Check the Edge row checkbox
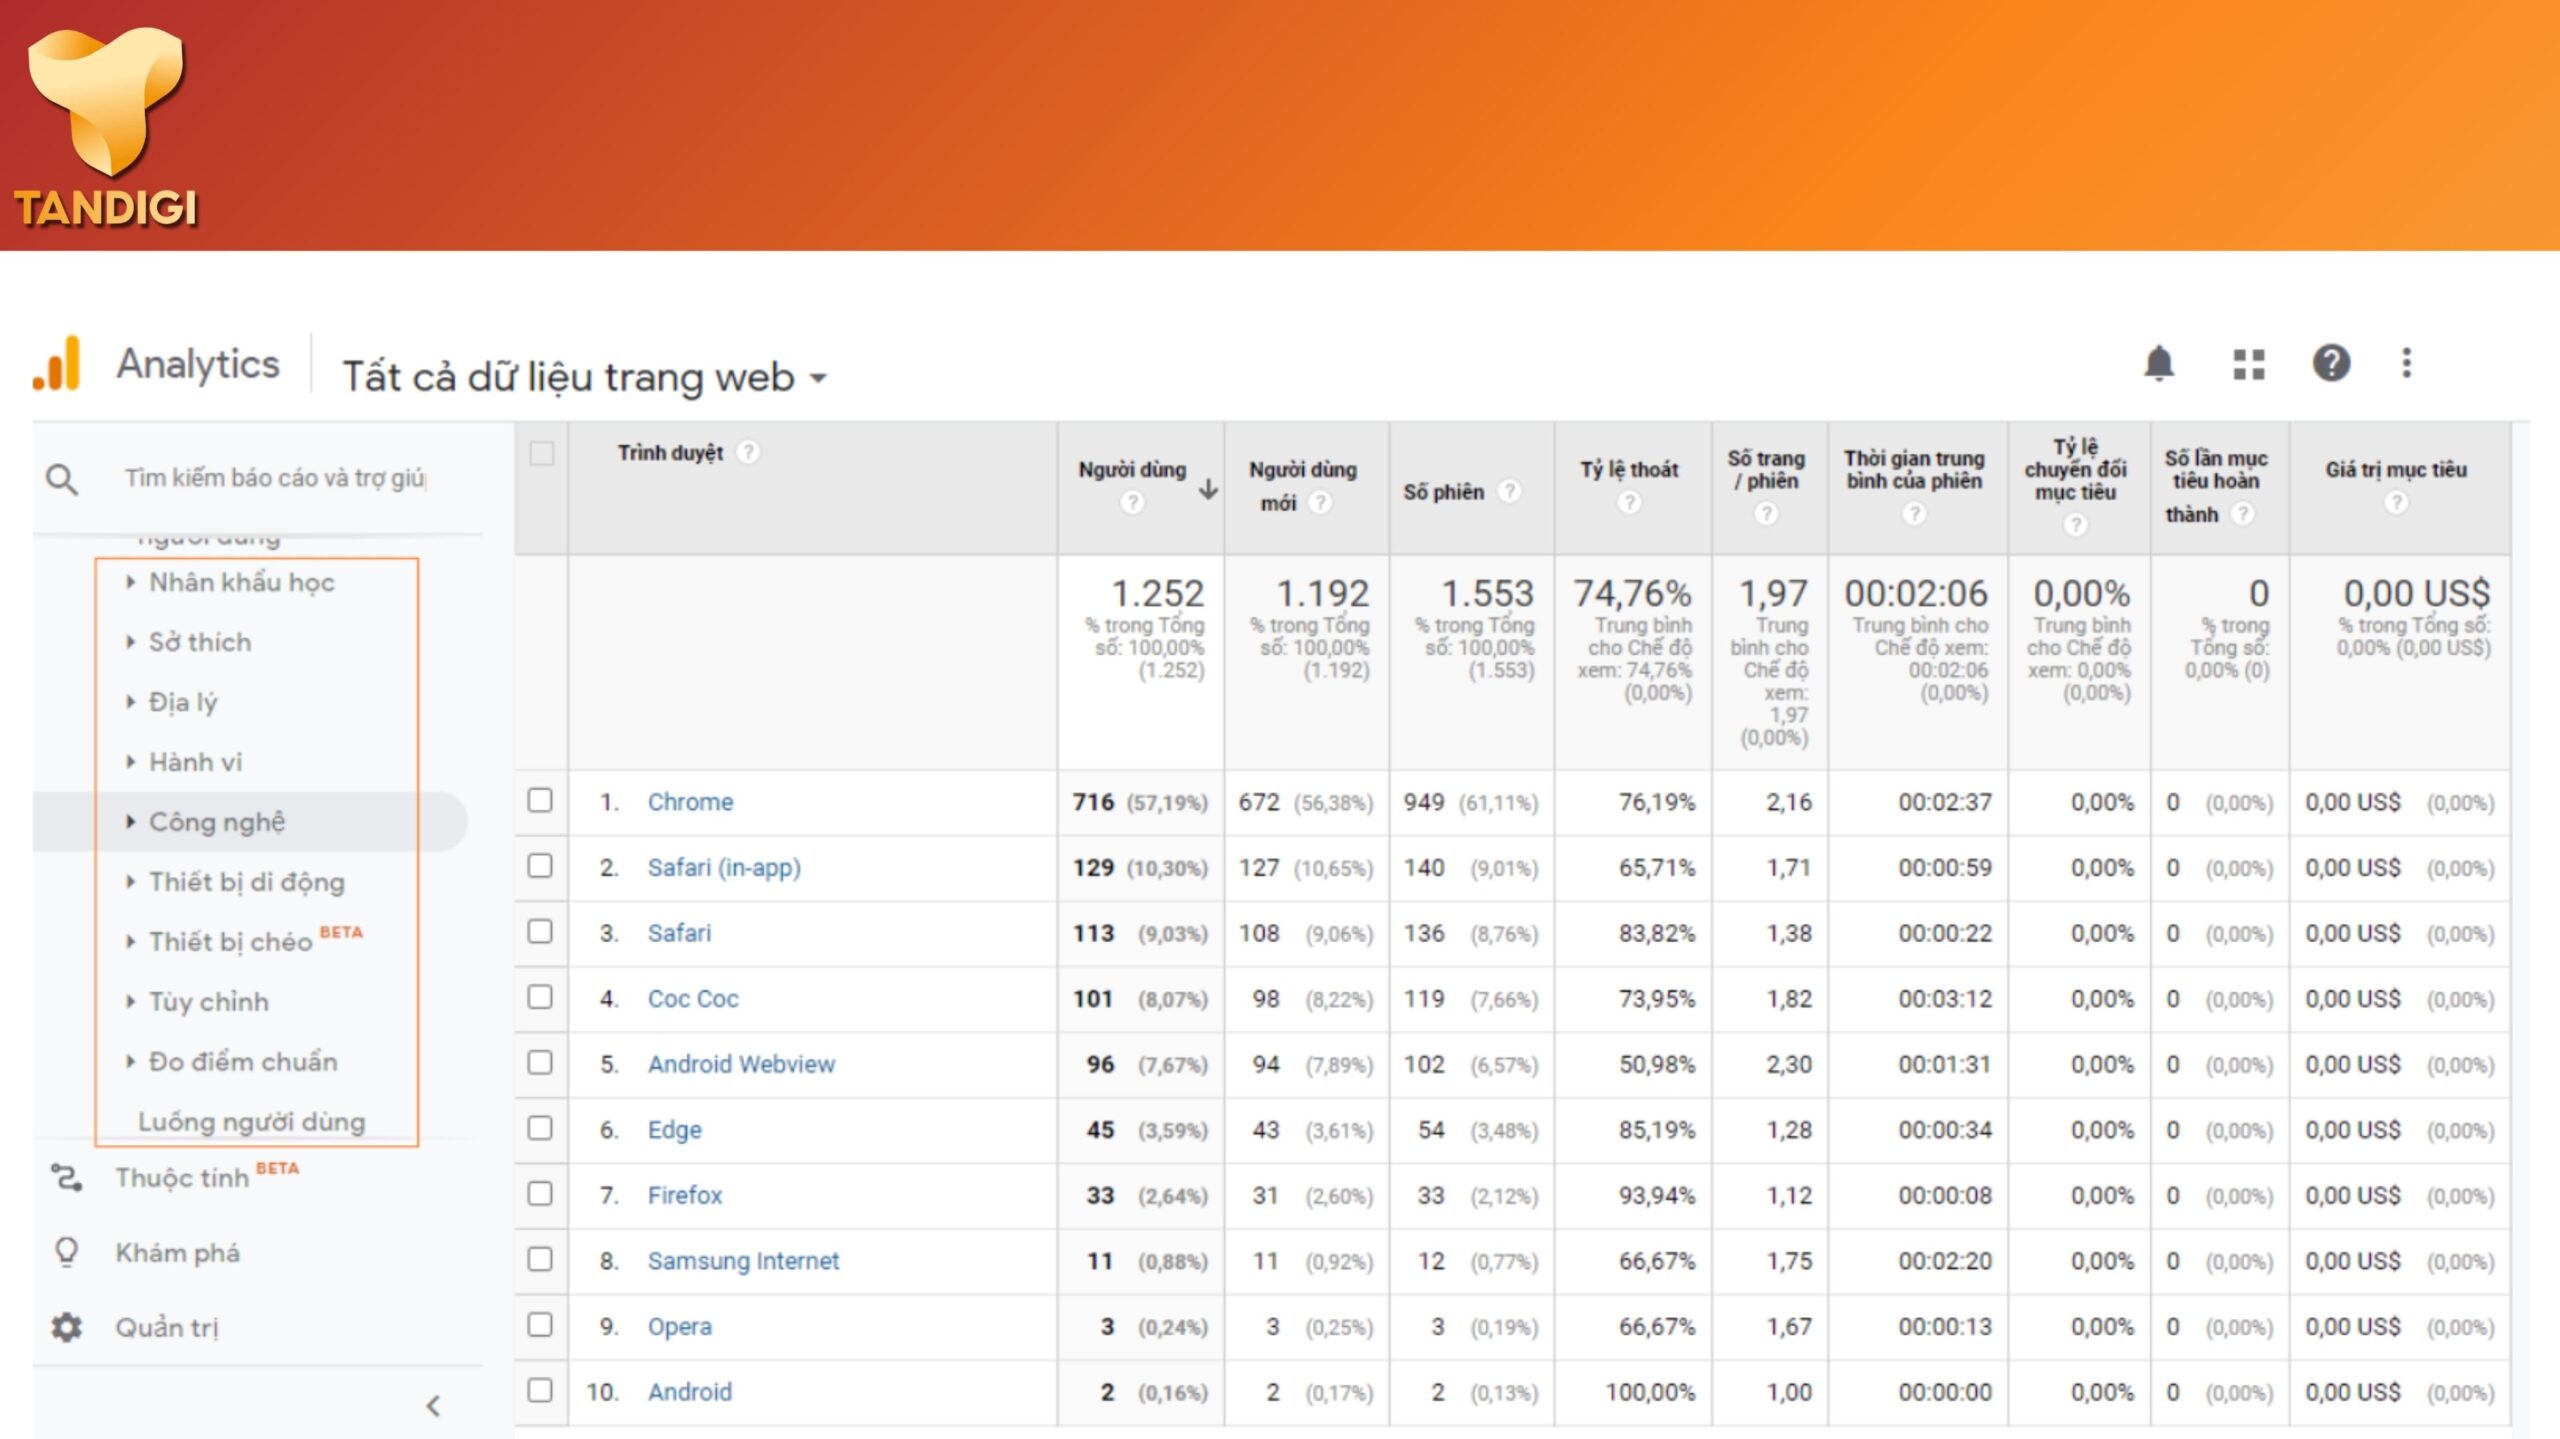Screen dimensions: 2560x1439 pos(540,1128)
